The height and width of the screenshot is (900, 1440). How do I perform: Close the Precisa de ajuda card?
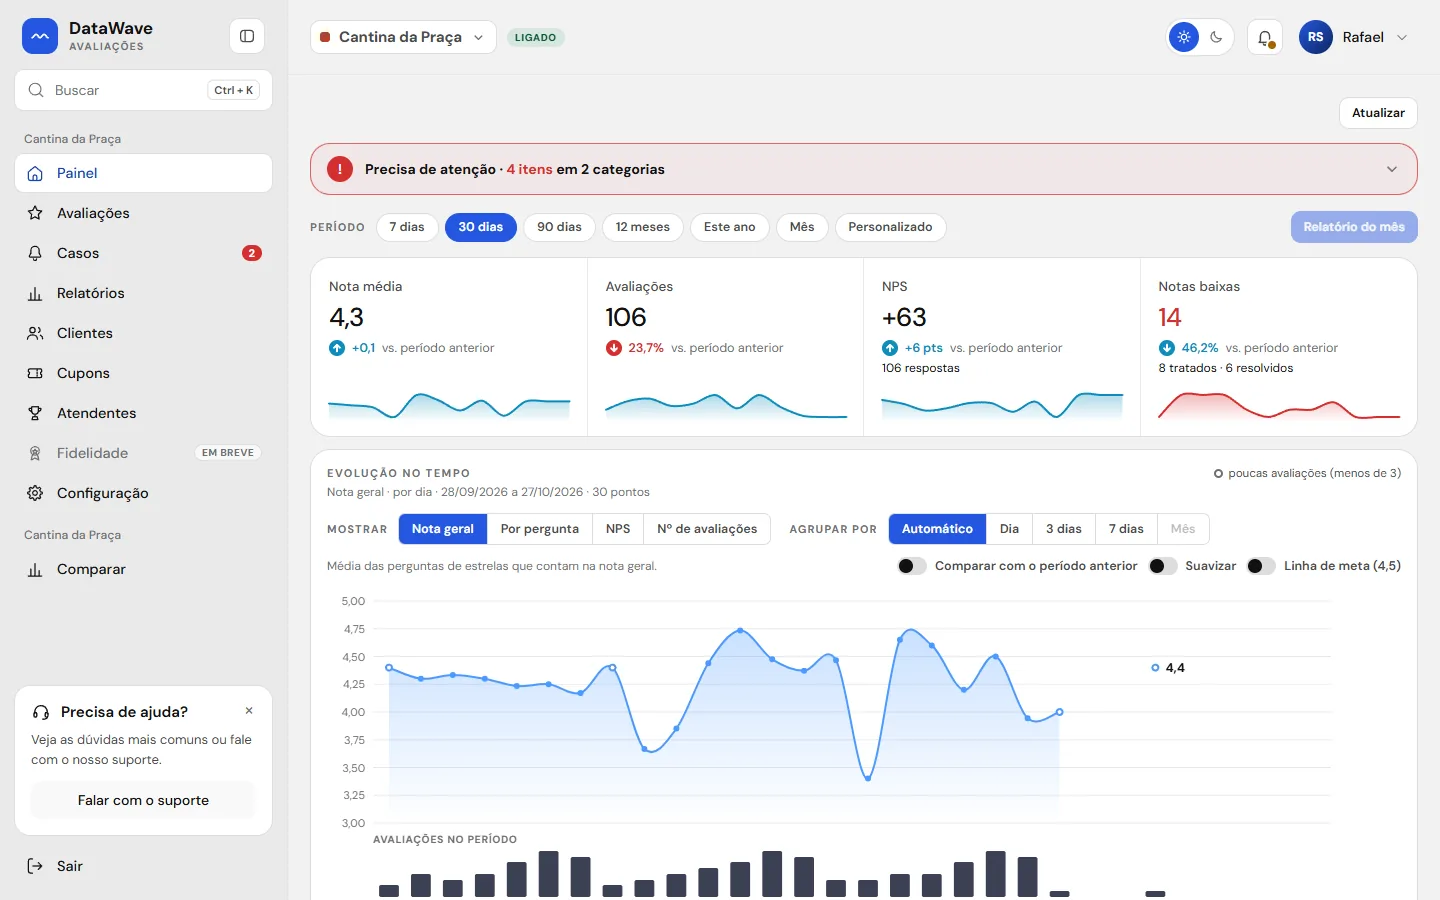[249, 711]
